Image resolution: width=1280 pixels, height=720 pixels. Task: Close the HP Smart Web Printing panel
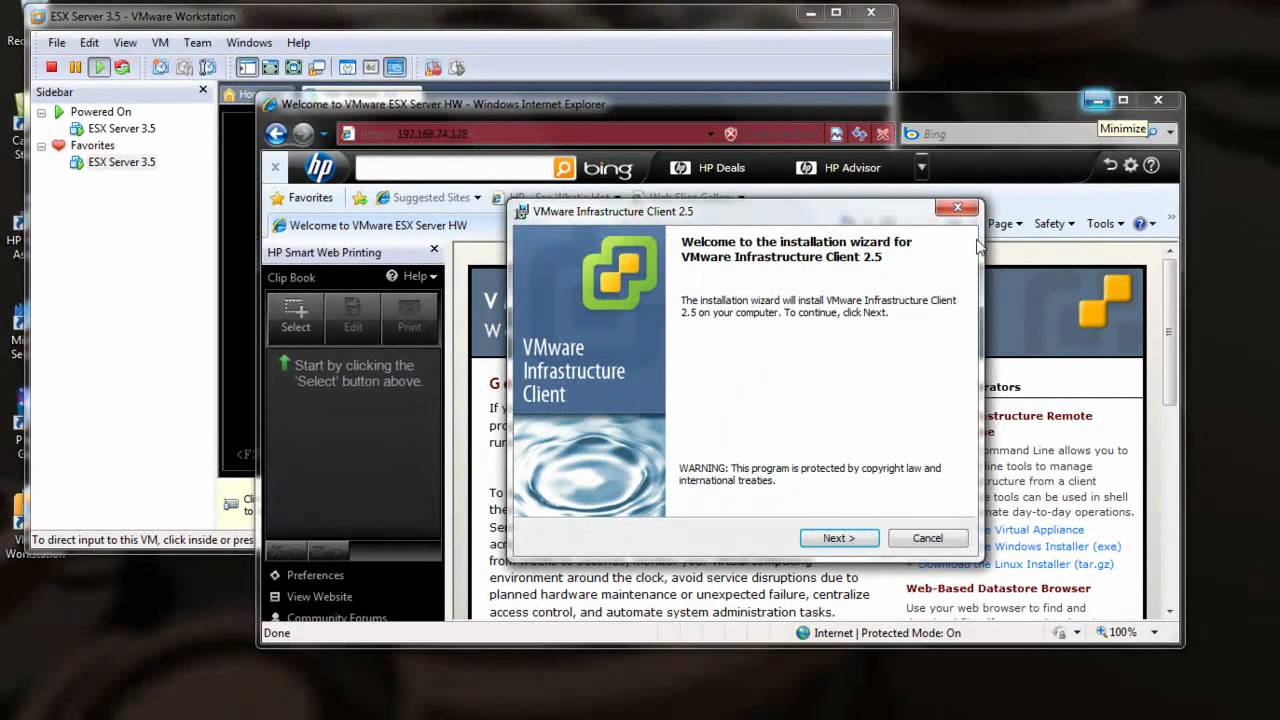coord(434,249)
